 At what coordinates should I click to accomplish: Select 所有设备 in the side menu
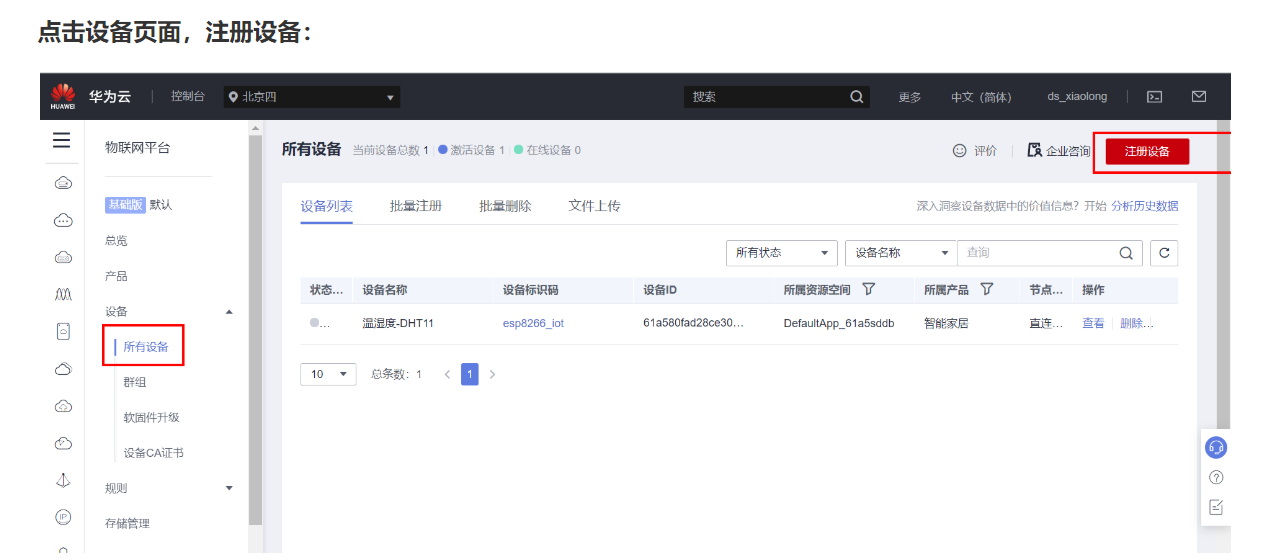pyautogui.click(x=146, y=347)
